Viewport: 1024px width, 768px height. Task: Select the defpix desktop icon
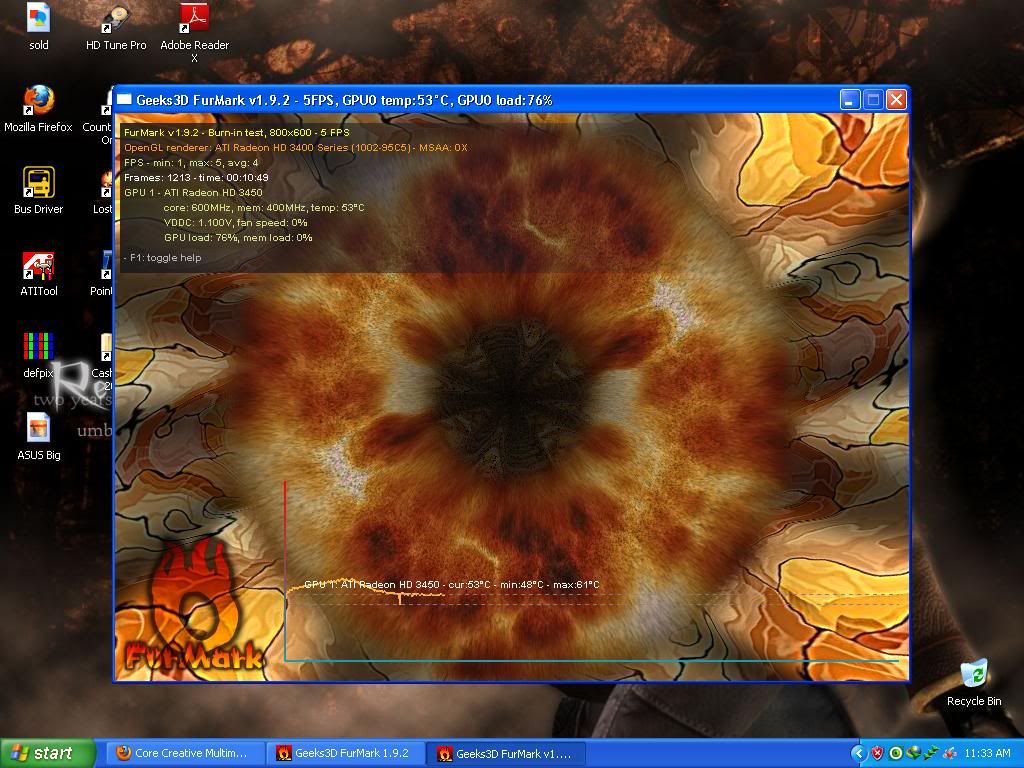click(39, 355)
